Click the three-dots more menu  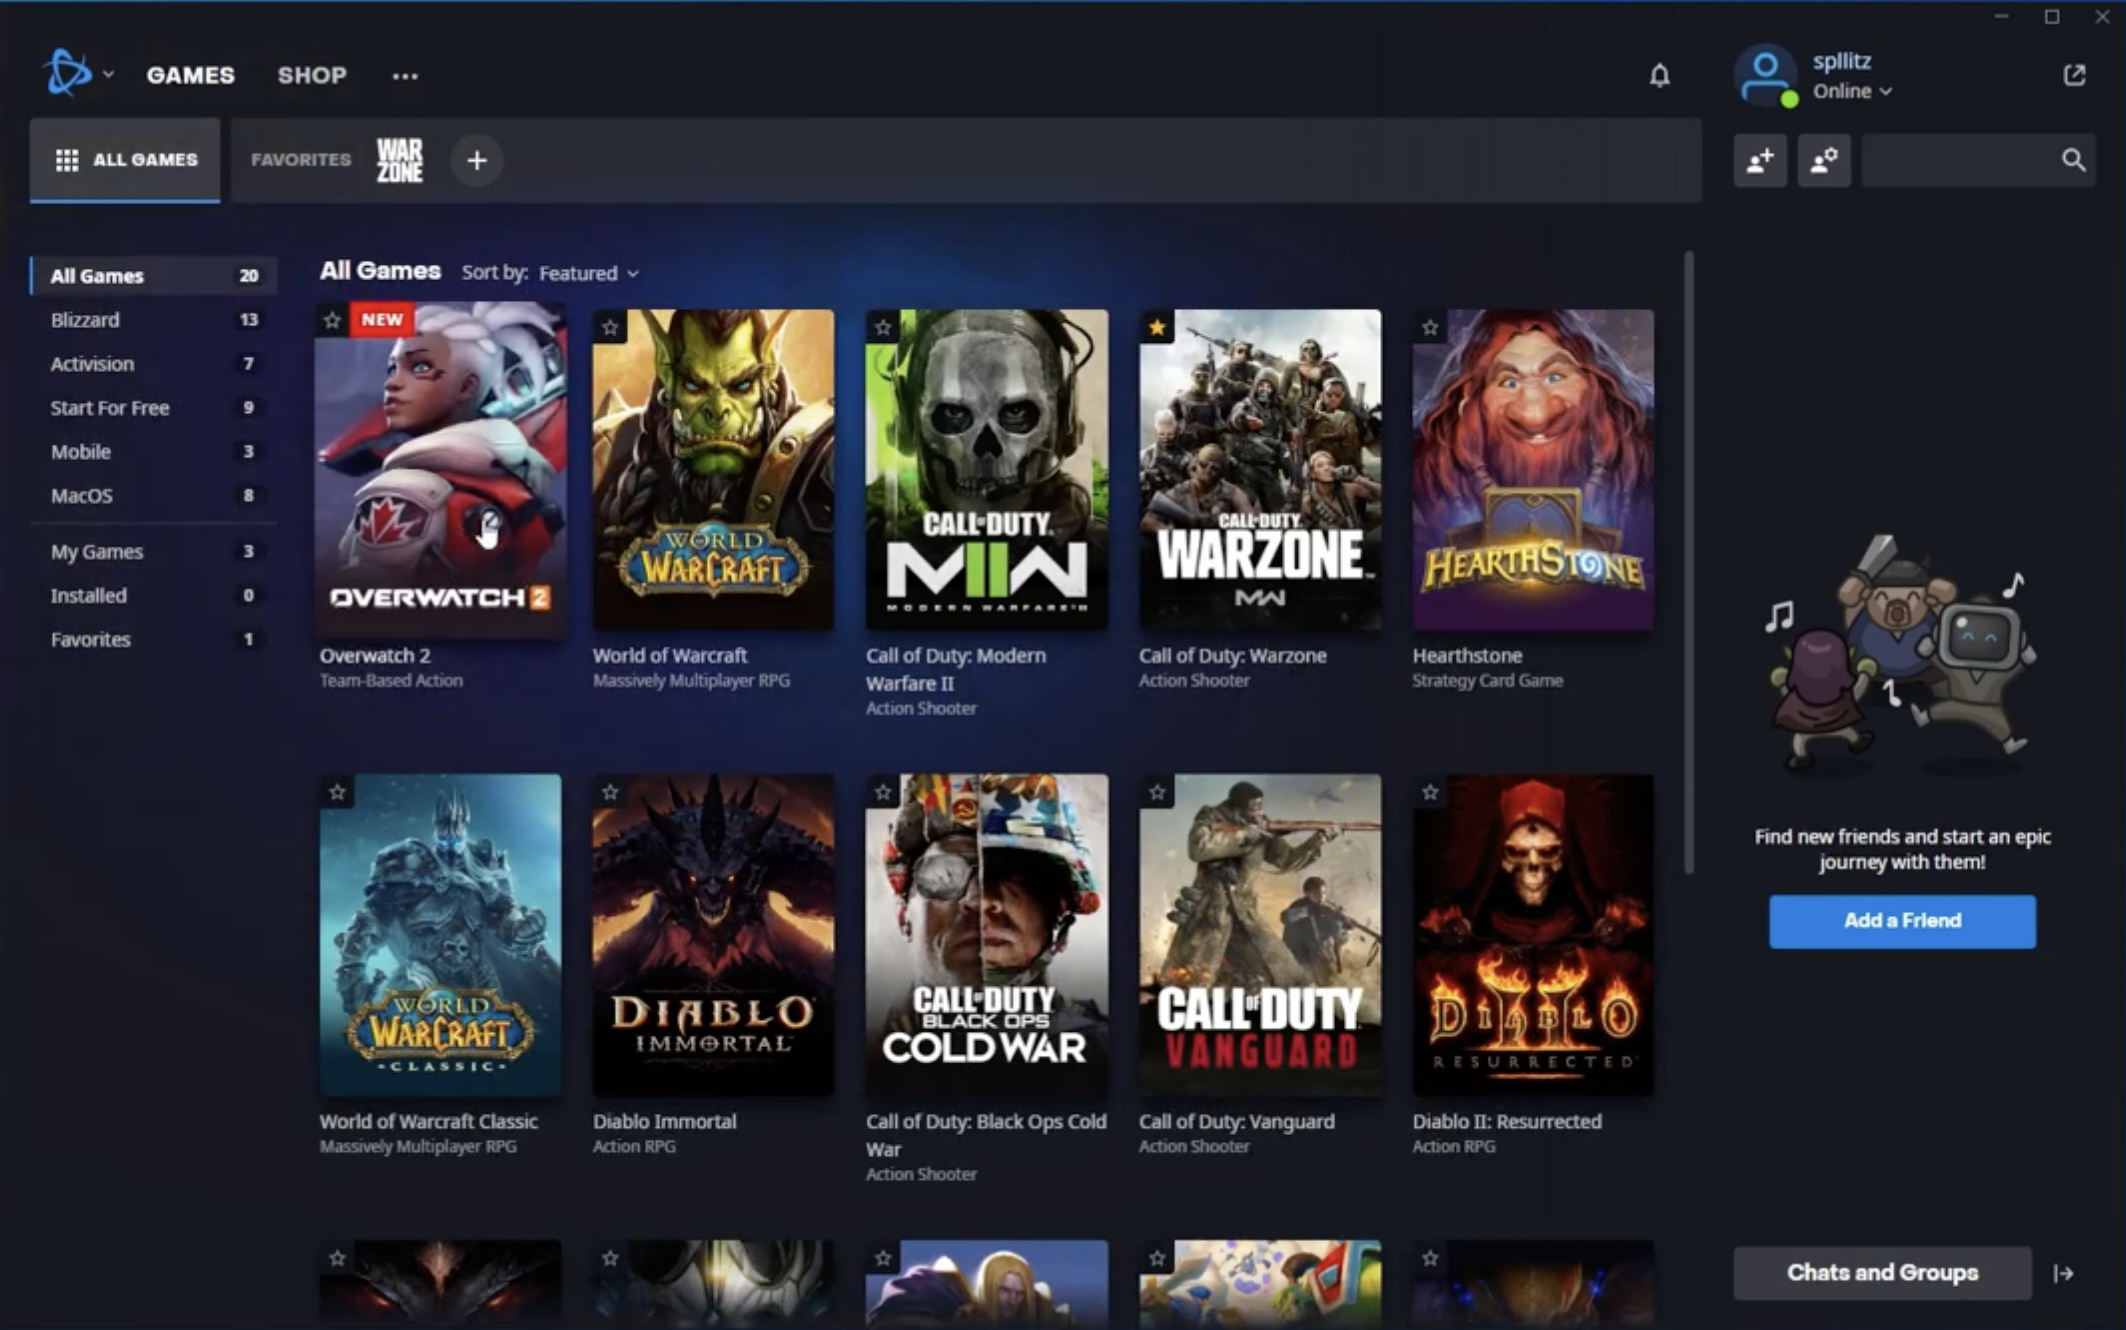[405, 76]
